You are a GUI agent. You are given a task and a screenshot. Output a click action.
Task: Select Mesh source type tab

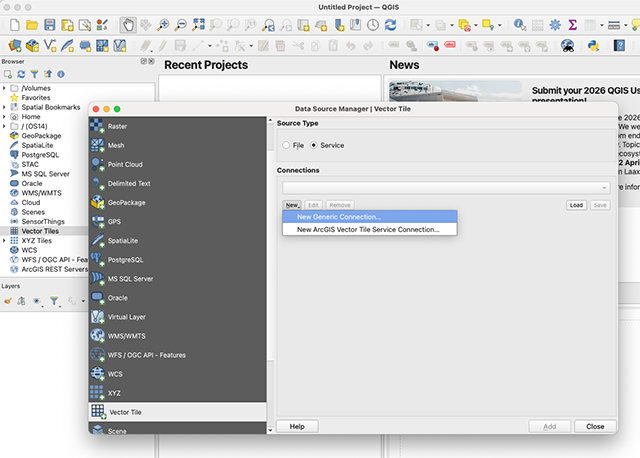tap(178, 145)
